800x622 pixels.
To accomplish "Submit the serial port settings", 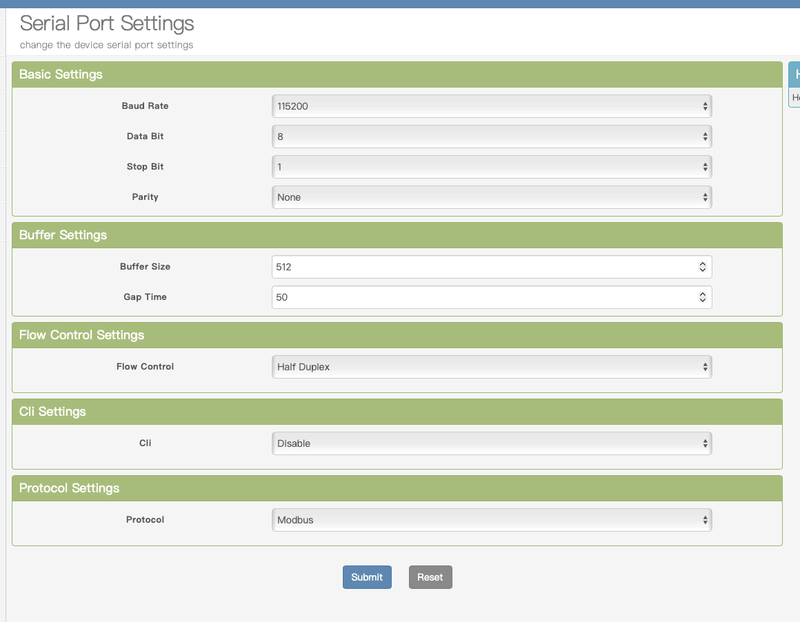I will click(x=367, y=577).
